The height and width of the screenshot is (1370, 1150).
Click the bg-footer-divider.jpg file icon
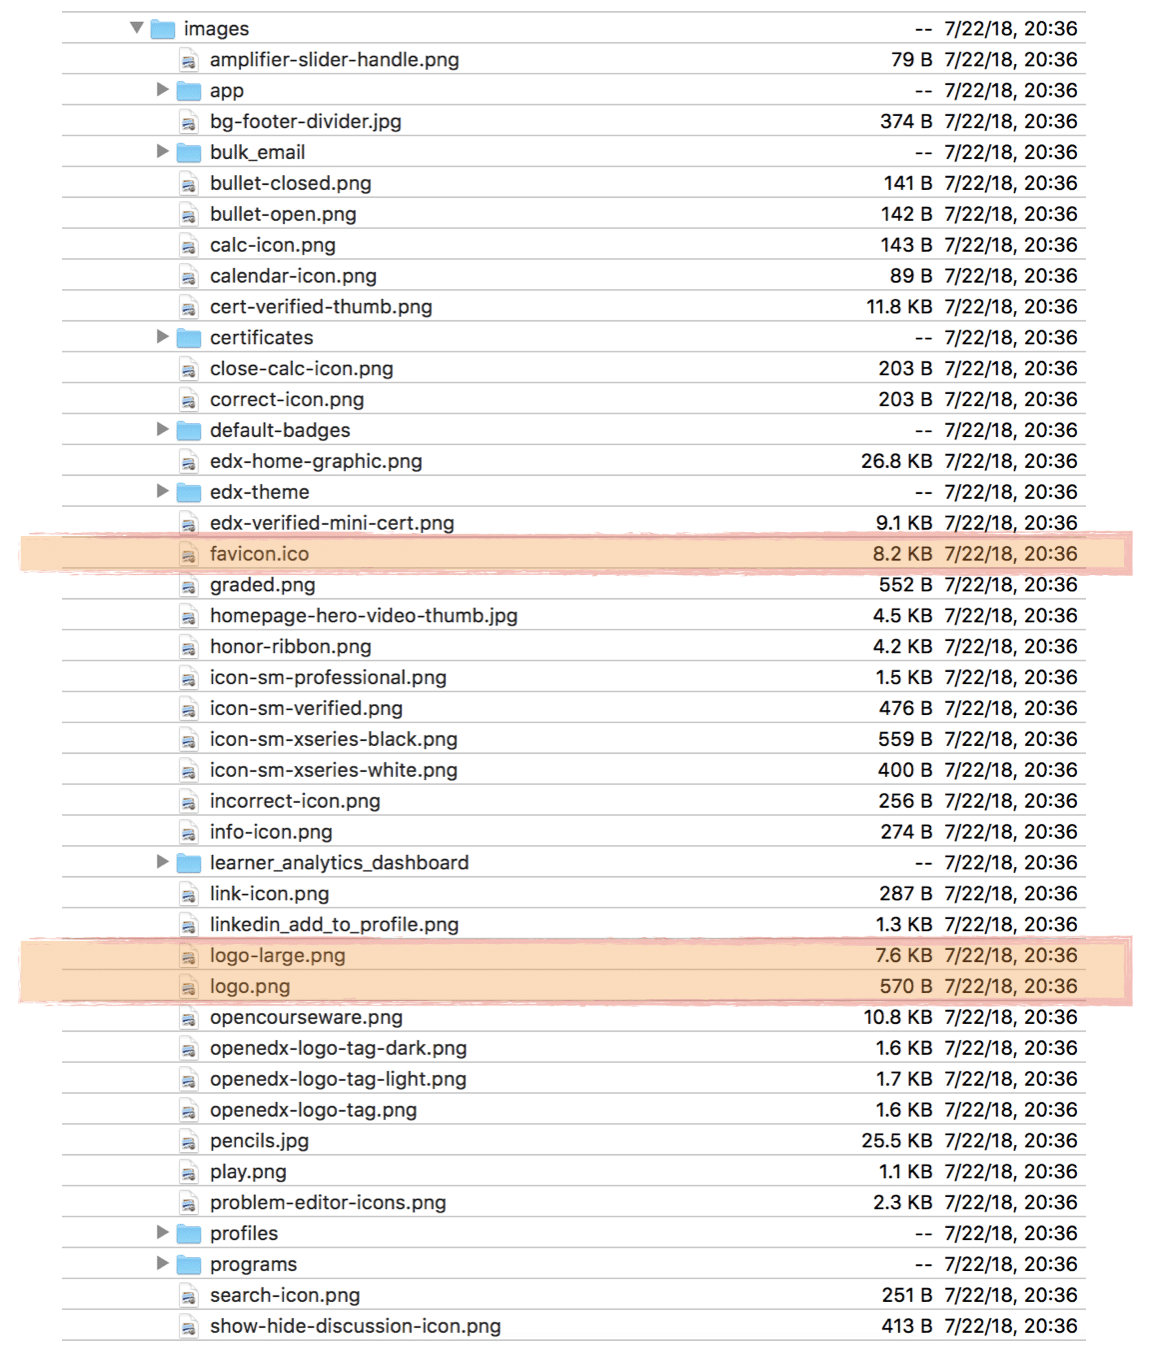pos(189,122)
